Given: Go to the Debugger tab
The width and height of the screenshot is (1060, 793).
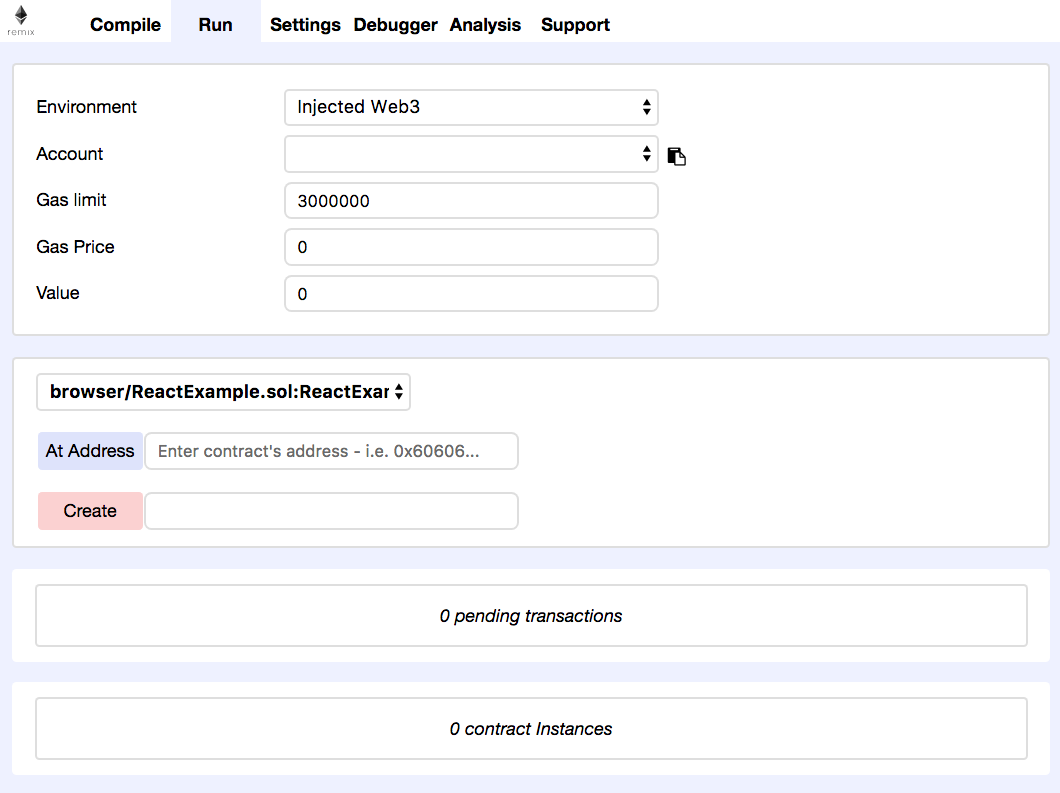Looking at the screenshot, I should pos(395,25).
